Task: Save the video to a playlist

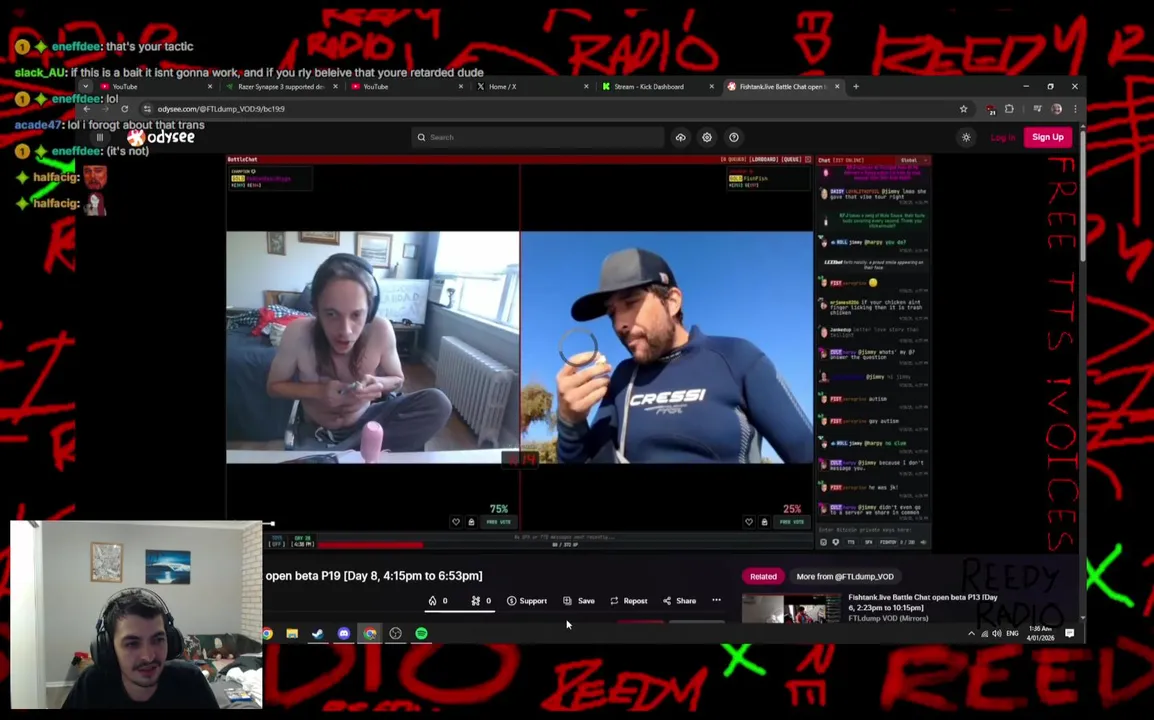Action: tap(578, 601)
